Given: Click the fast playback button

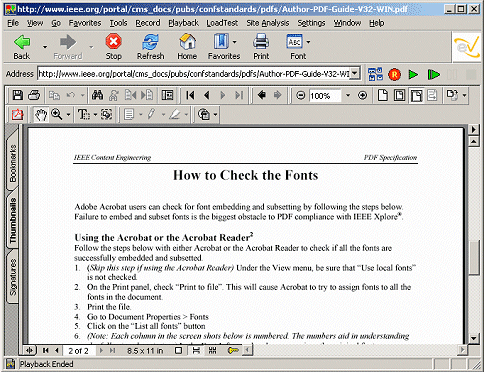Looking at the screenshot, I should (x=433, y=74).
